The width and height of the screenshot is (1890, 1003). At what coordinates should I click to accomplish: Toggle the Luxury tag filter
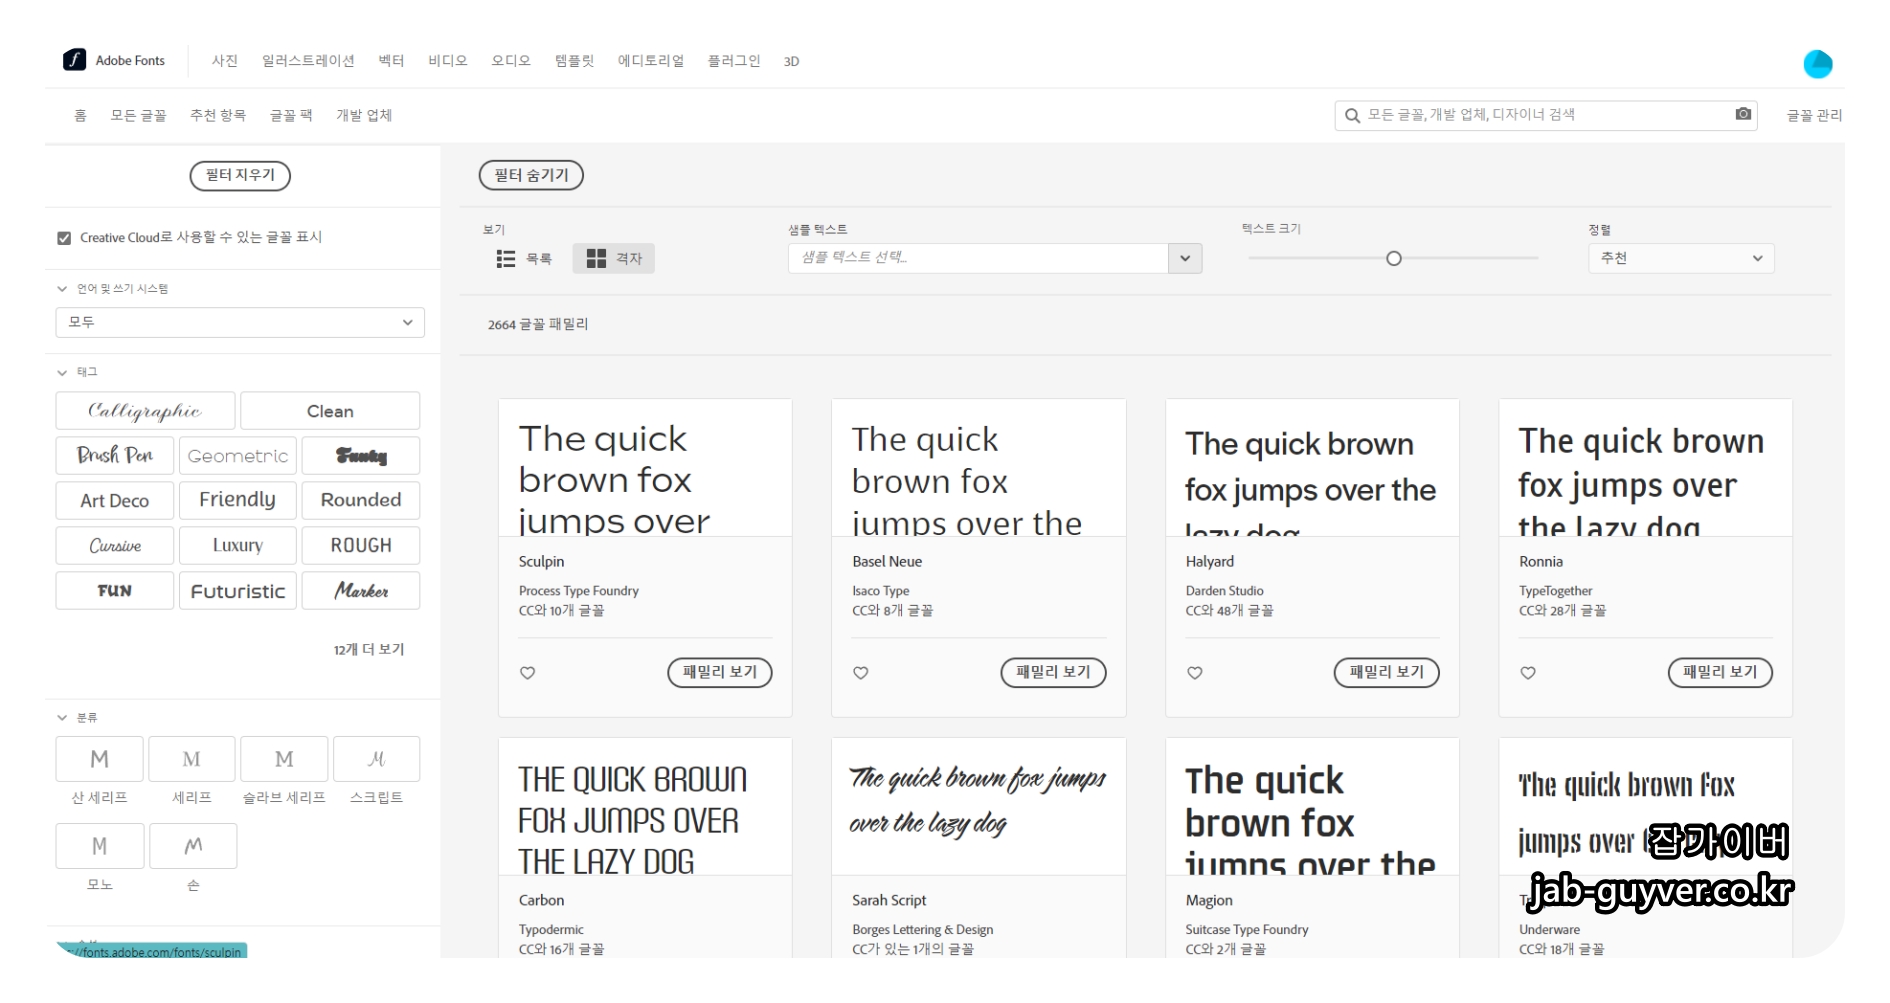(238, 546)
